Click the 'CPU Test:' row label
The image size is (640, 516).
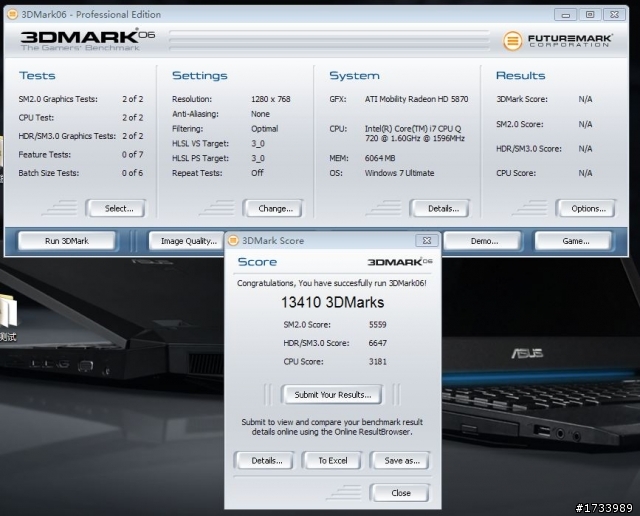point(36,118)
